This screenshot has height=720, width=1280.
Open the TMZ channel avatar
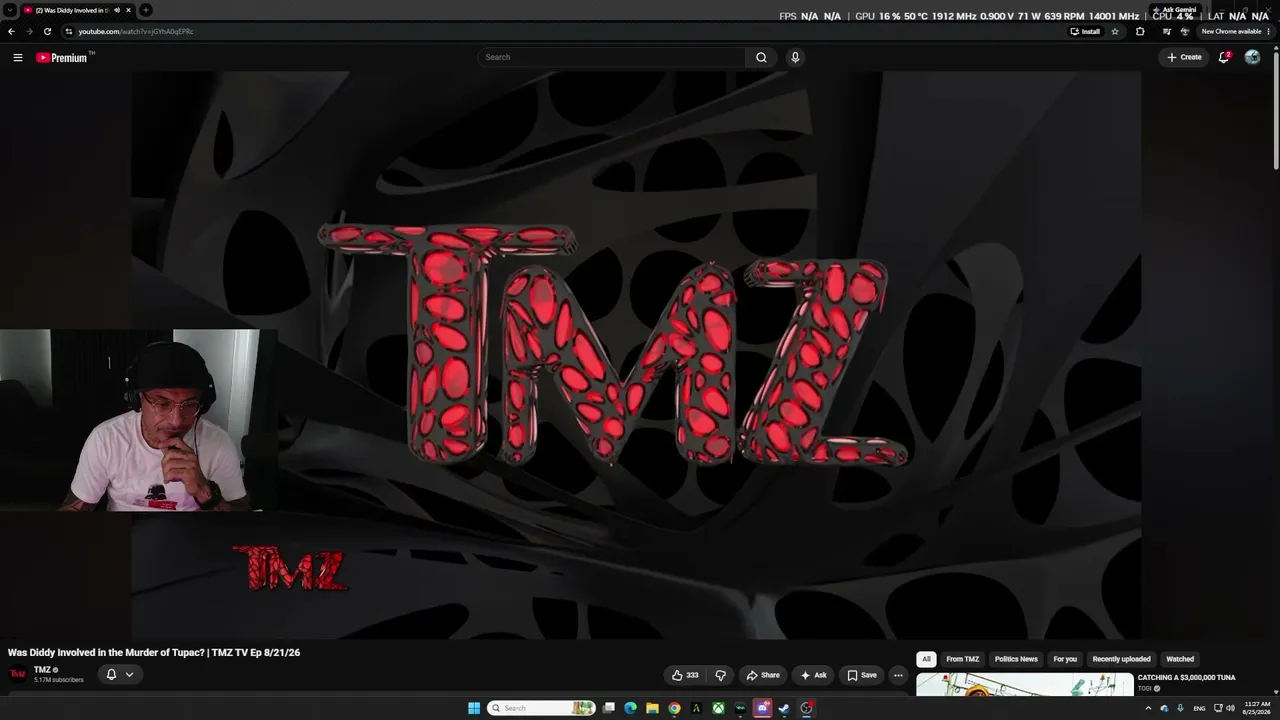coord(18,674)
